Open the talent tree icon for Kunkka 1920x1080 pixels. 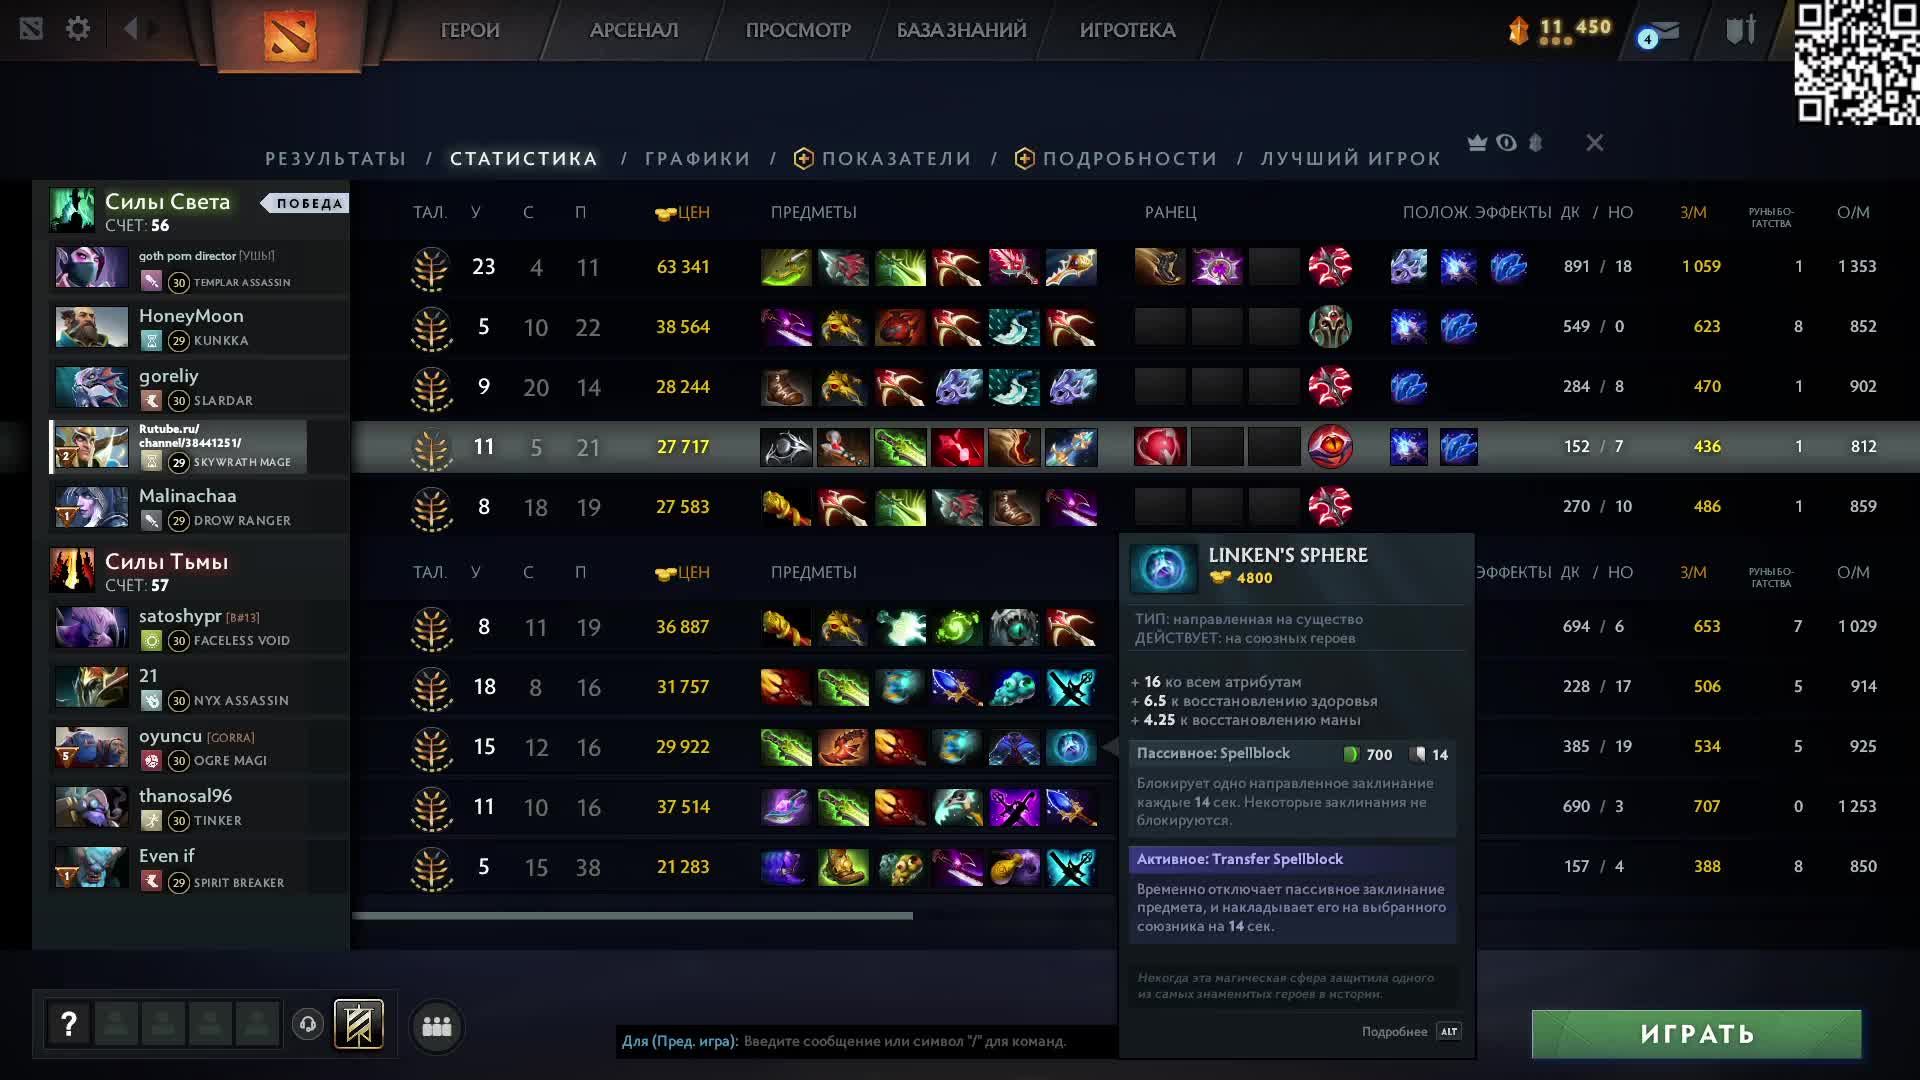point(432,328)
